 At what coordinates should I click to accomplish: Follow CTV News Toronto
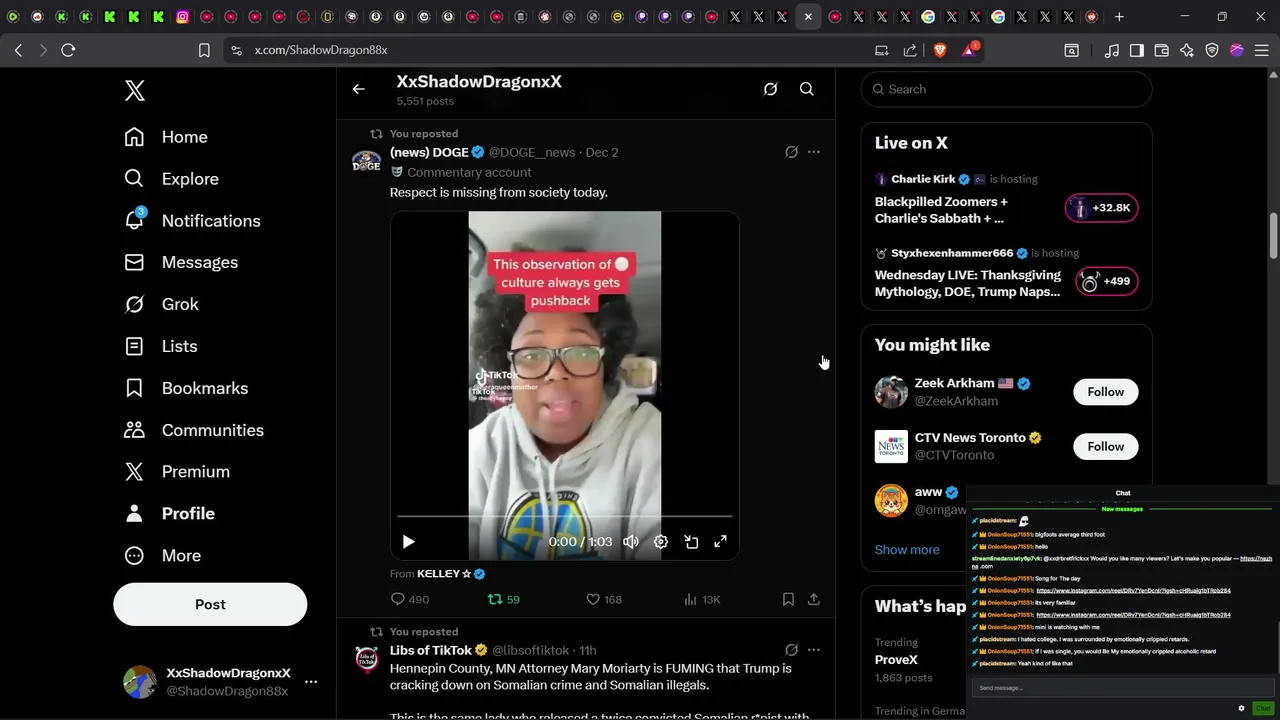1106,446
